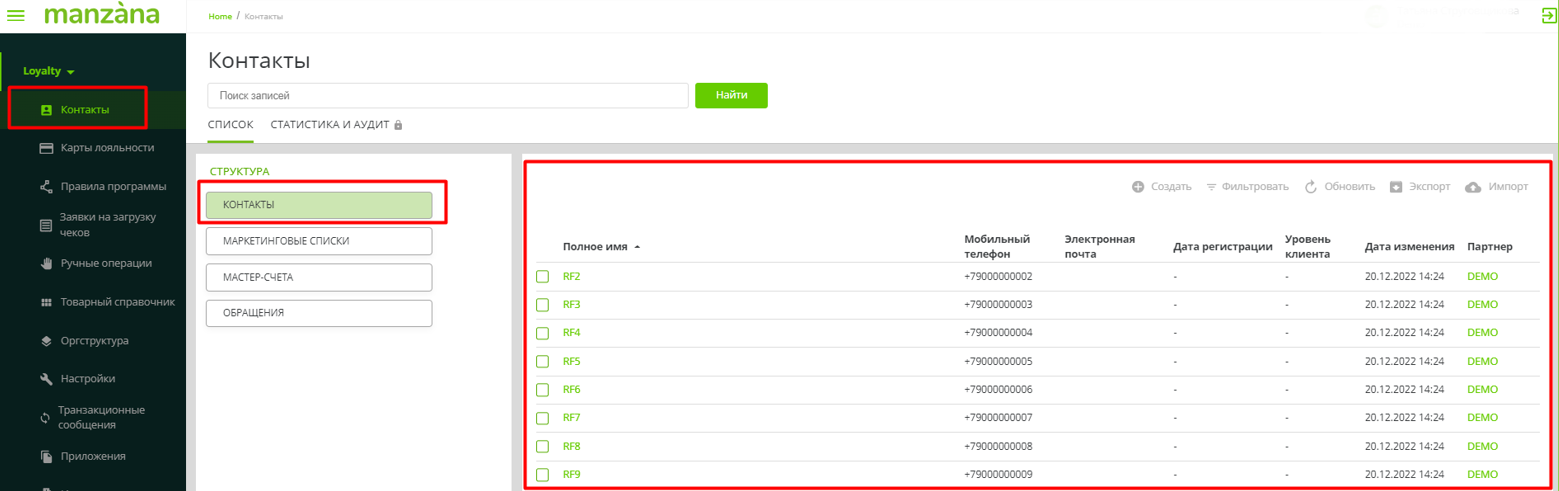This screenshot has width=1559, height=491.
Task: Open Настройки wrench item
Action: click(x=87, y=379)
